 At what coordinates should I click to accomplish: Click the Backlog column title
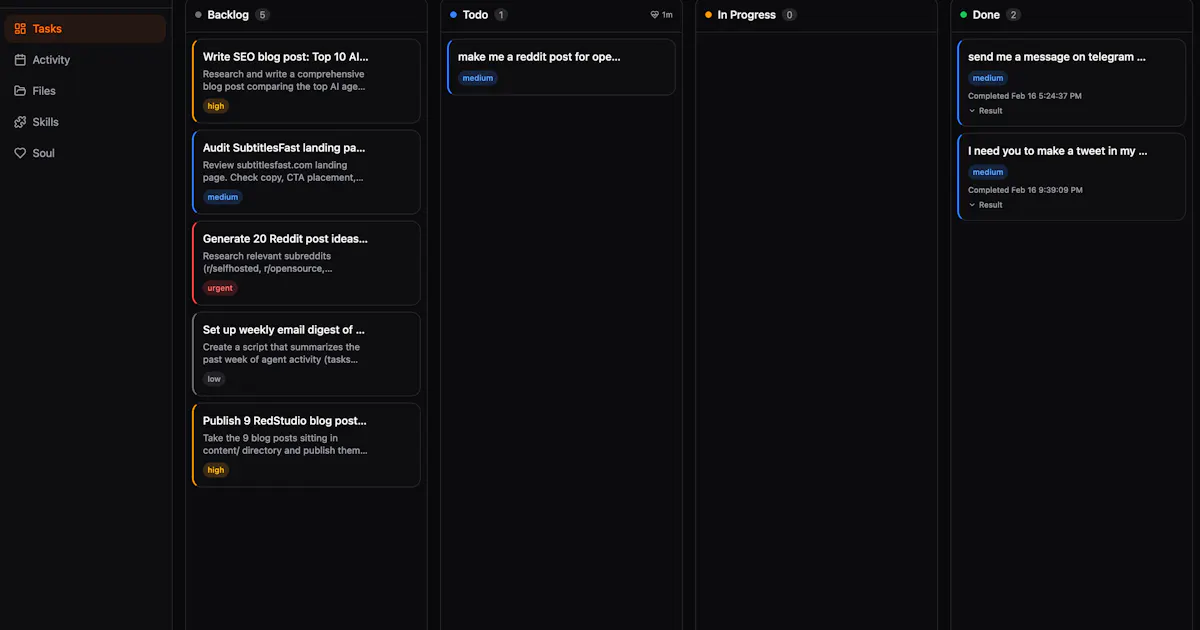[x=228, y=15]
